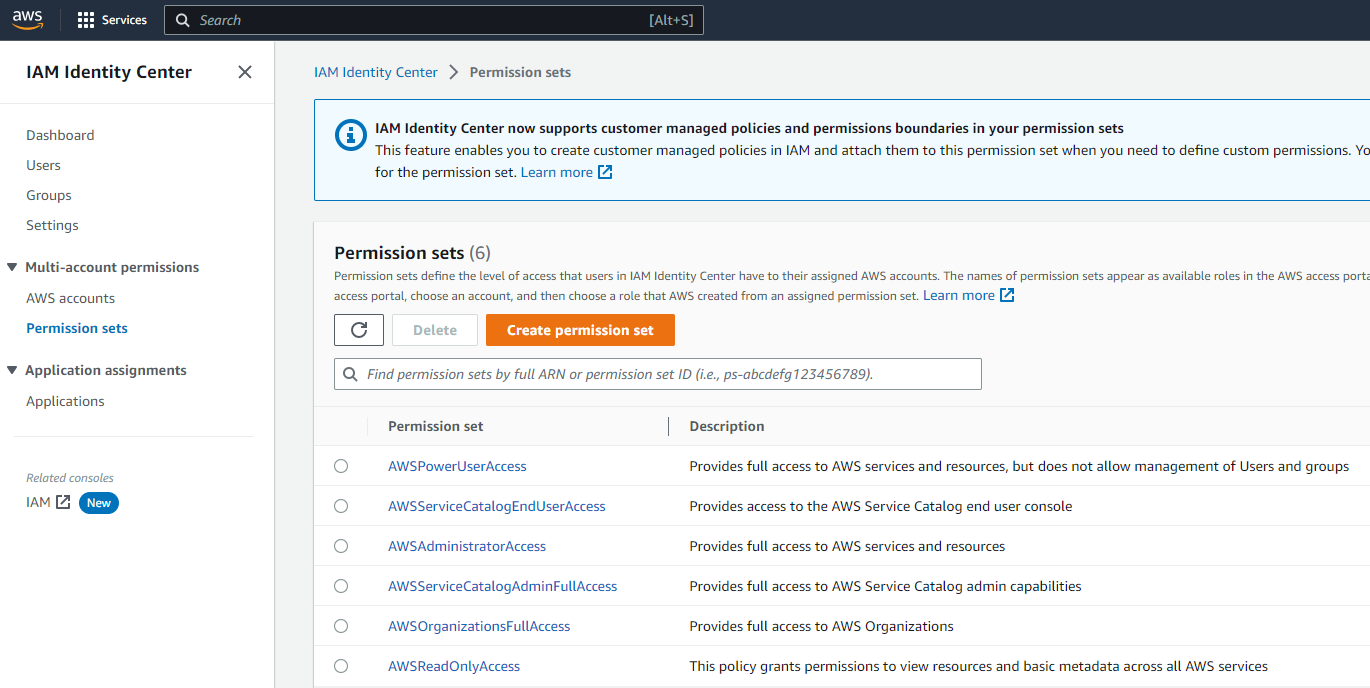Focus the top AWS search field
The width and height of the screenshot is (1370, 688).
click(434, 20)
